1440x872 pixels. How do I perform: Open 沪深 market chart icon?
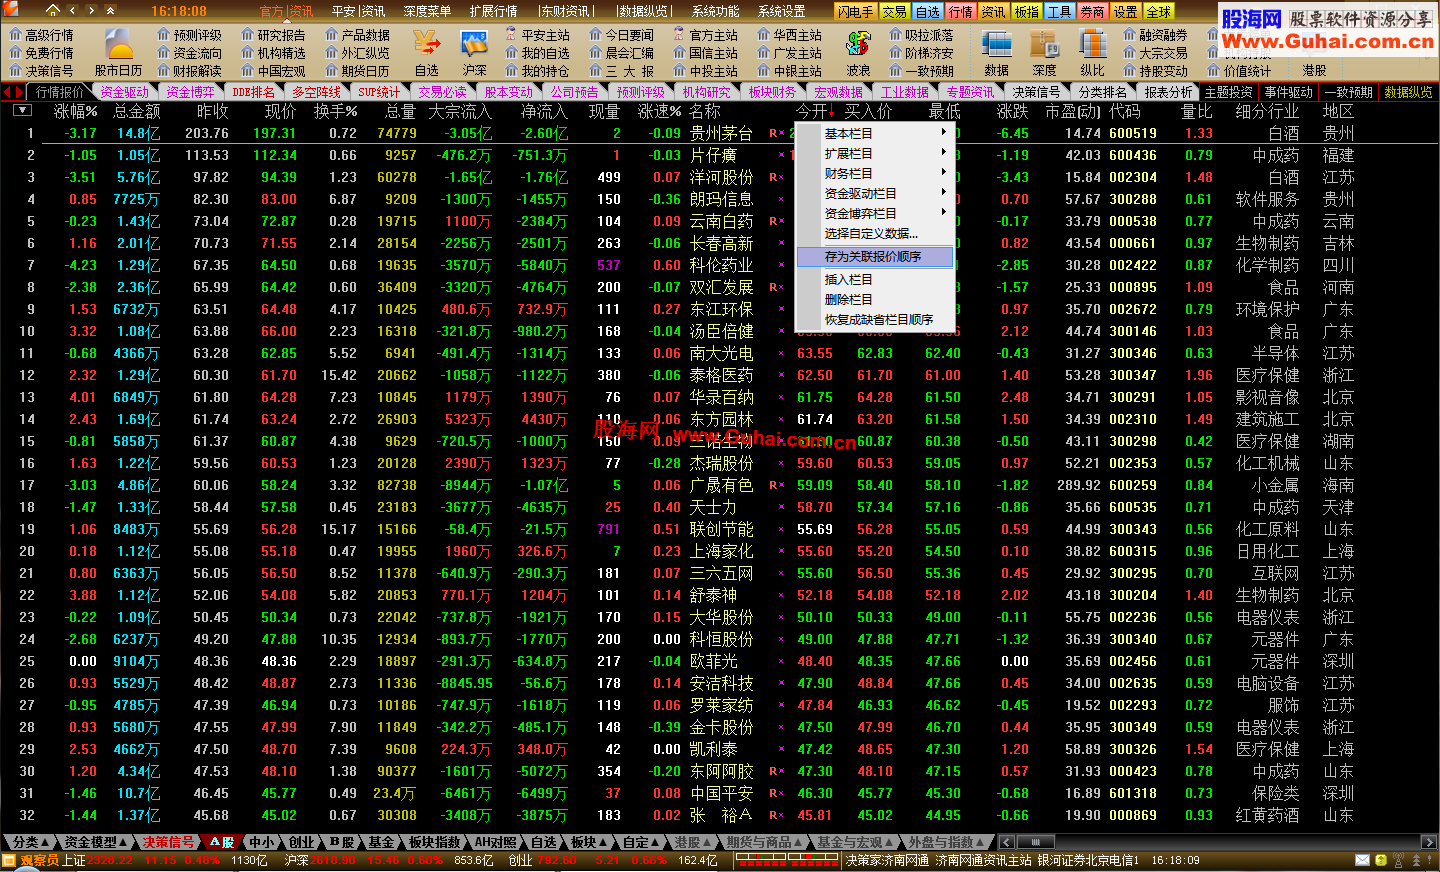474,45
